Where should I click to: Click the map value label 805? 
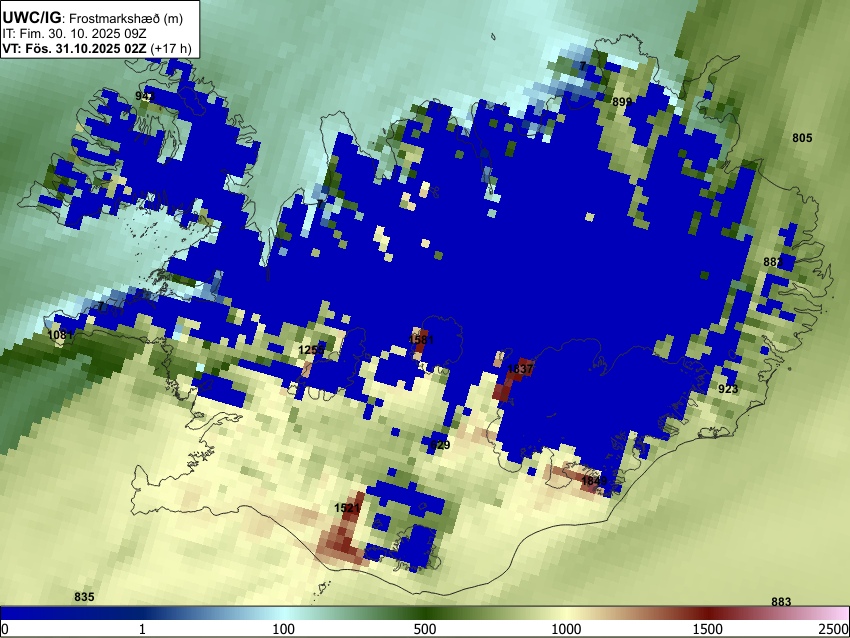coord(802,138)
